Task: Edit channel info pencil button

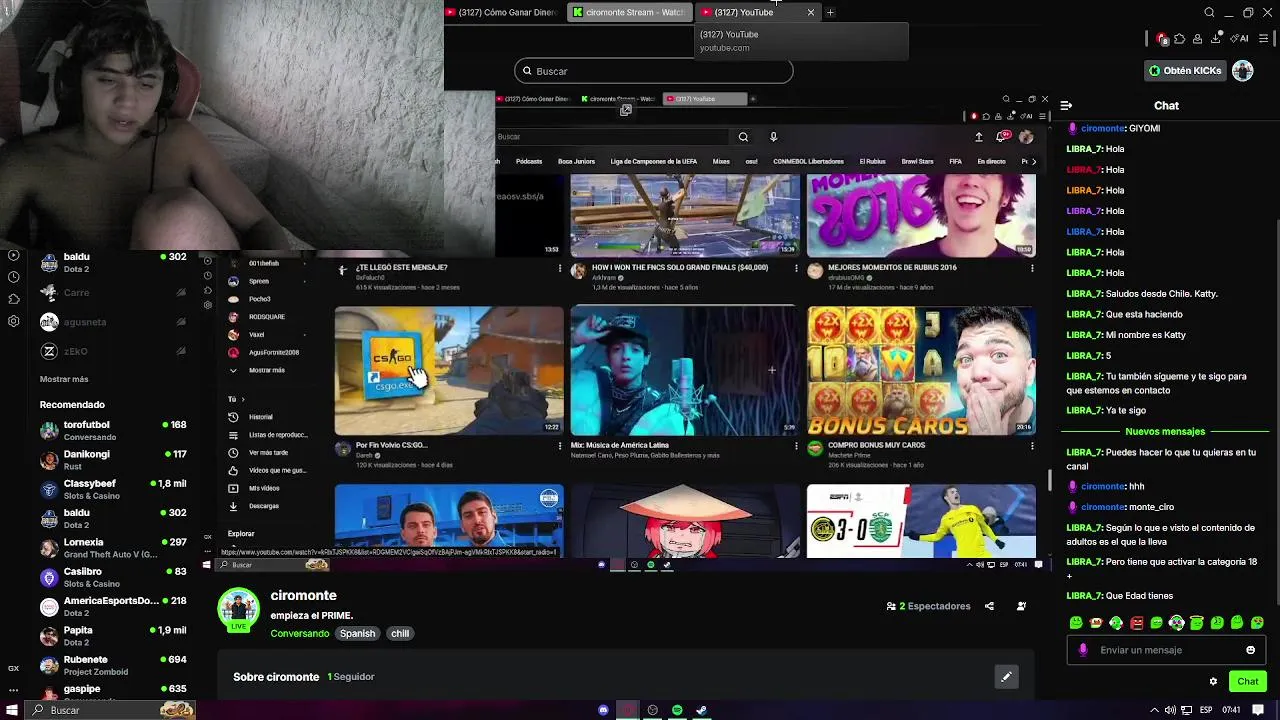Action: click(x=1006, y=677)
